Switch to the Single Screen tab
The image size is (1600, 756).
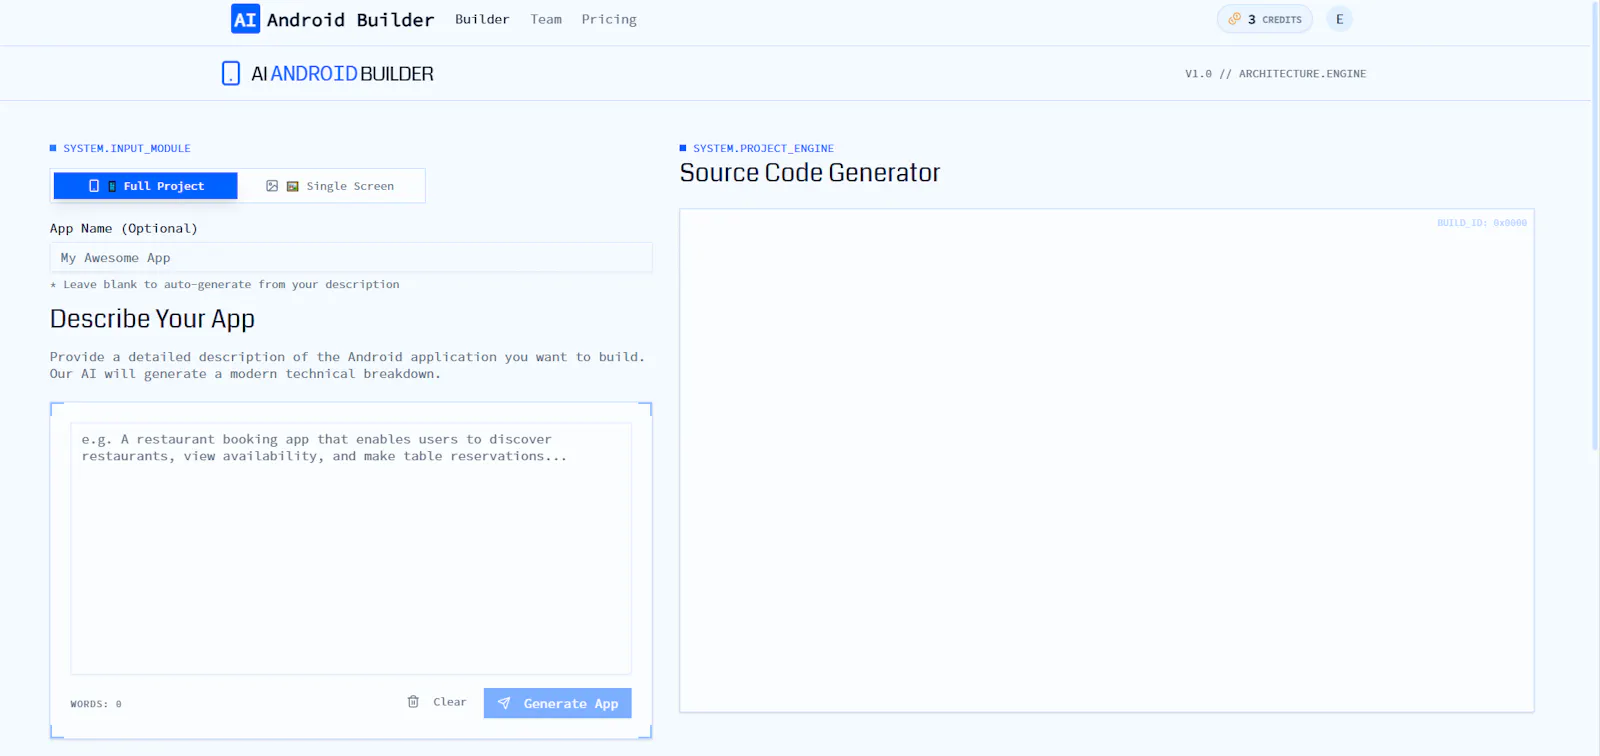330,186
